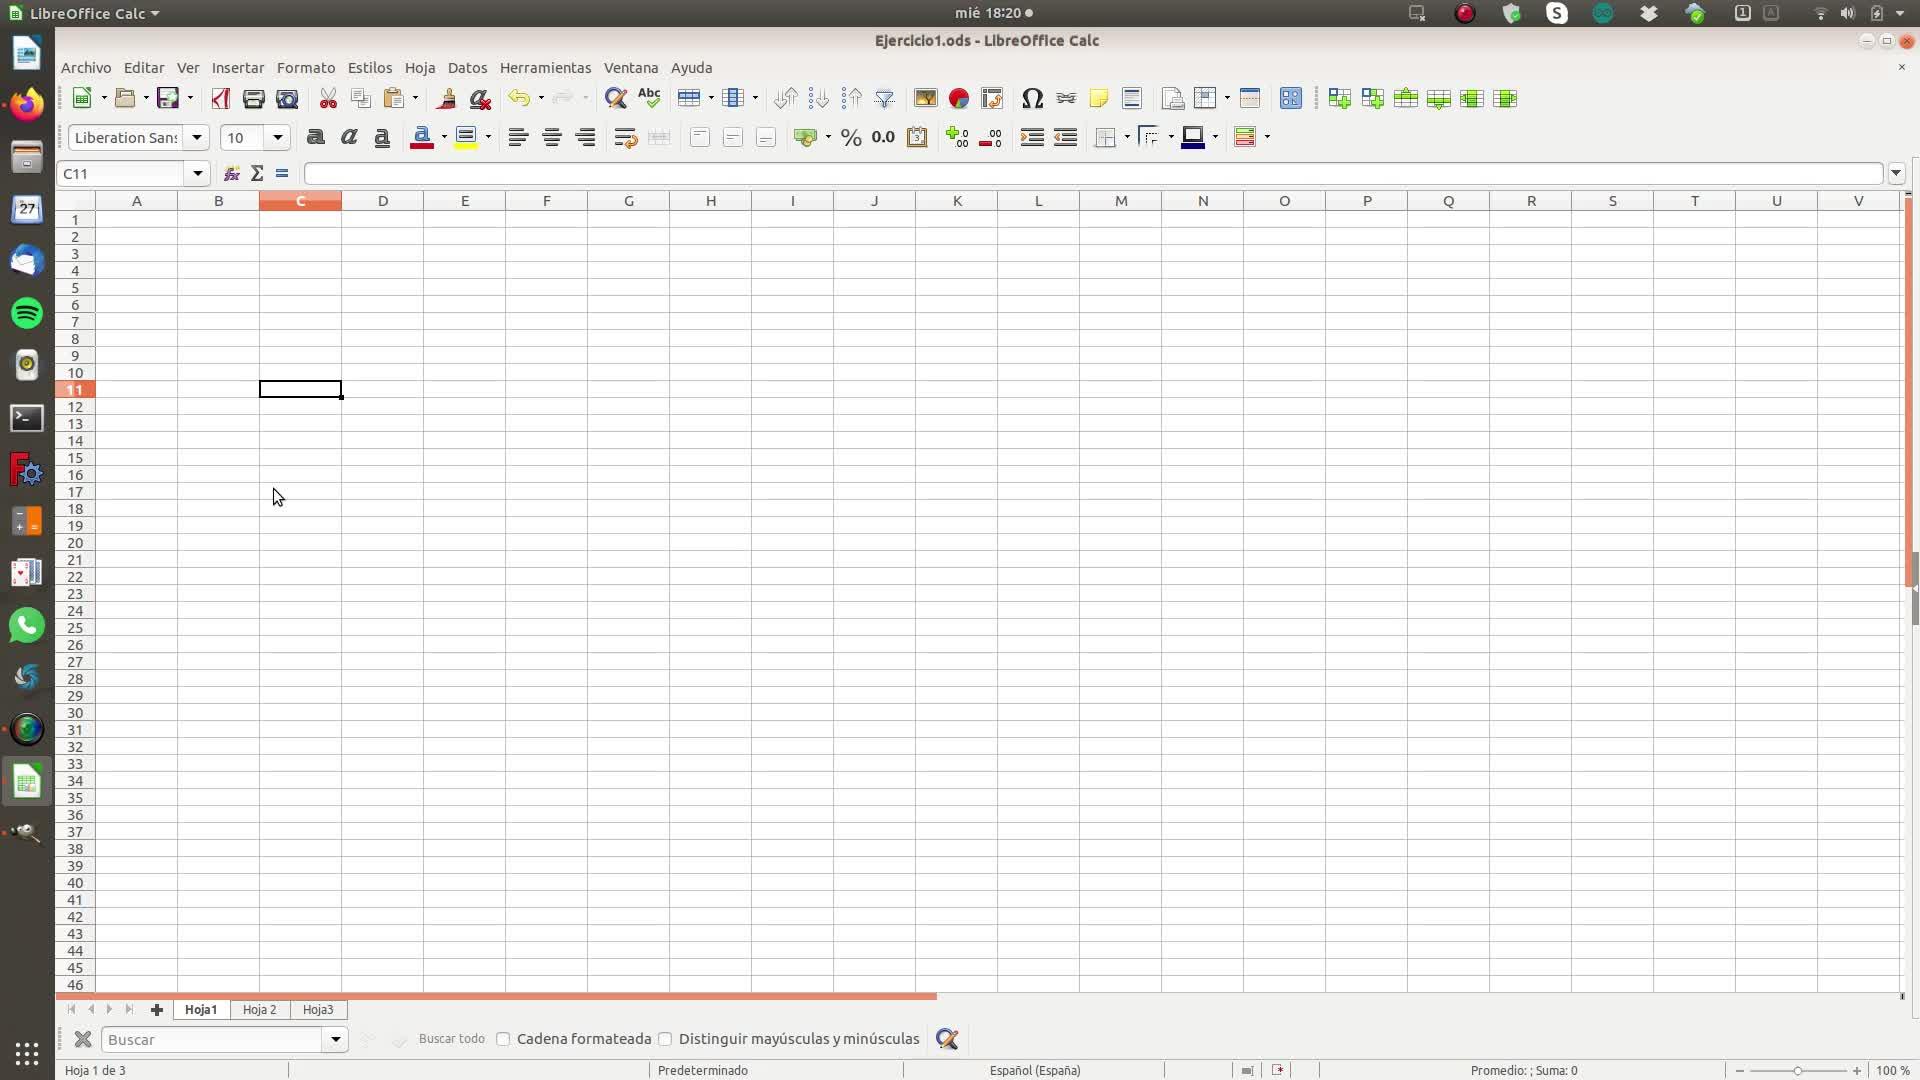The height and width of the screenshot is (1080, 1920).
Task: Enable the Cadena formateada checkbox
Action: point(503,1039)
